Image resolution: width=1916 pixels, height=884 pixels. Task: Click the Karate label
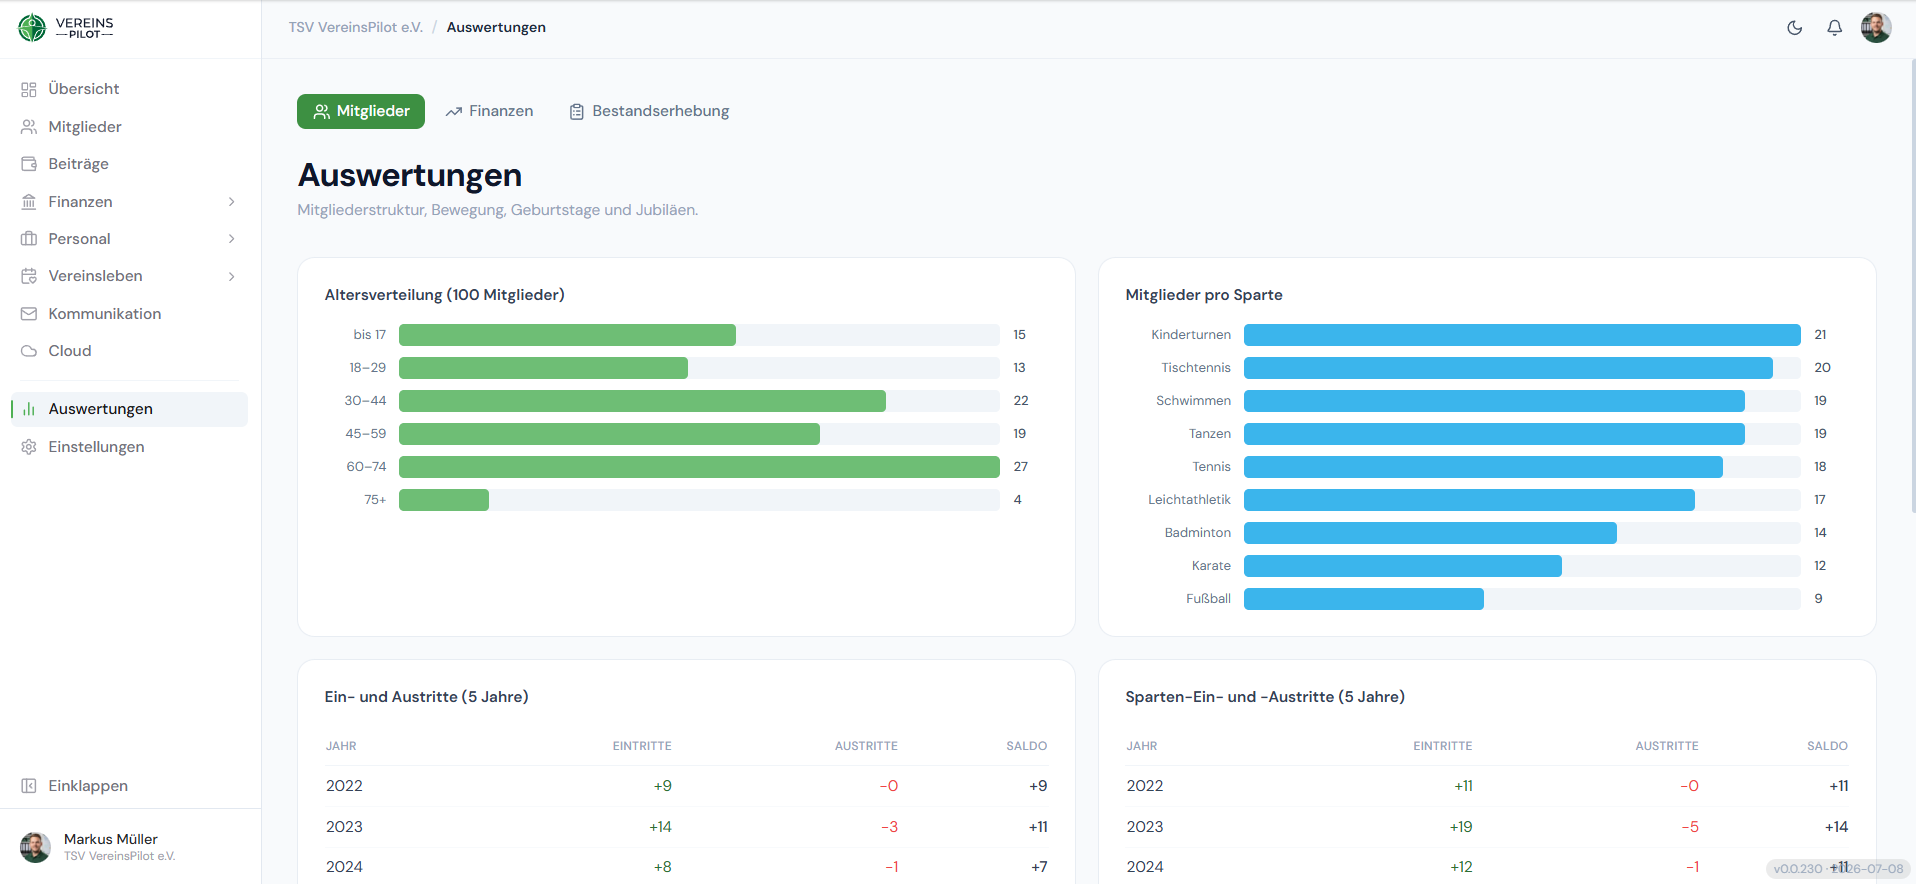1211,566
